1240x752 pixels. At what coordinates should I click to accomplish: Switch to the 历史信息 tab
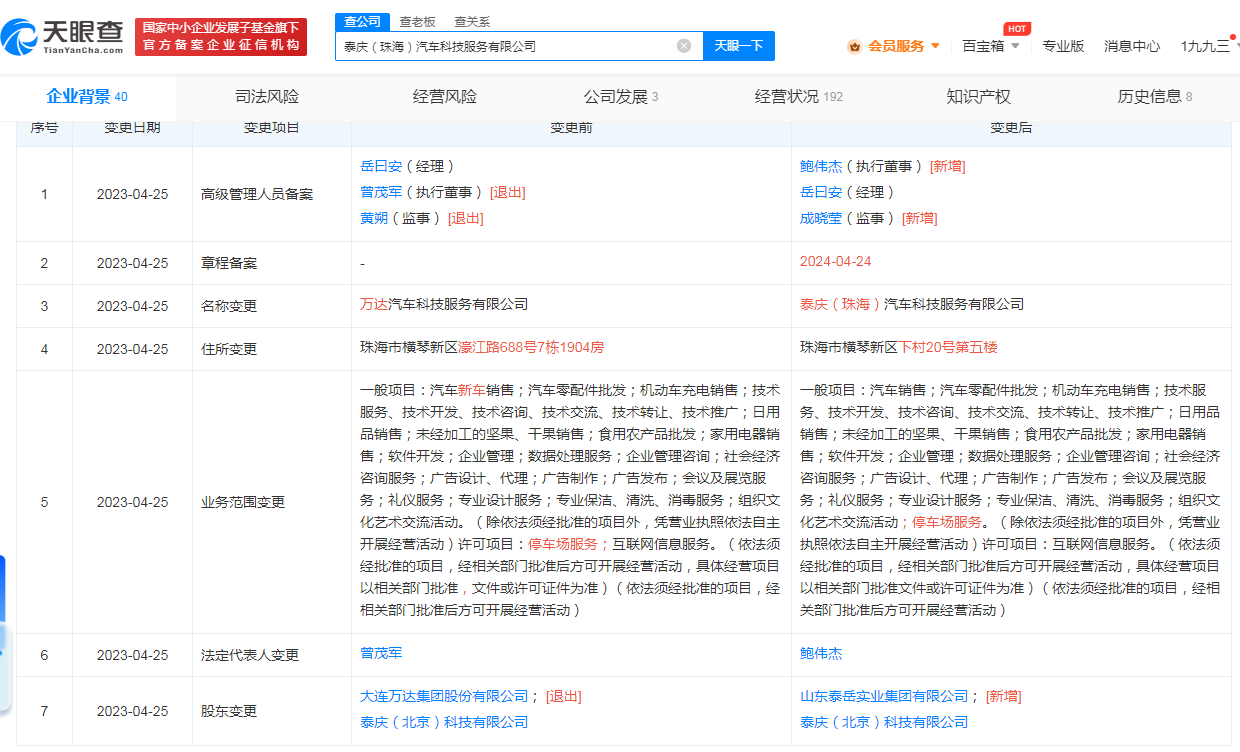[1155, 97]
